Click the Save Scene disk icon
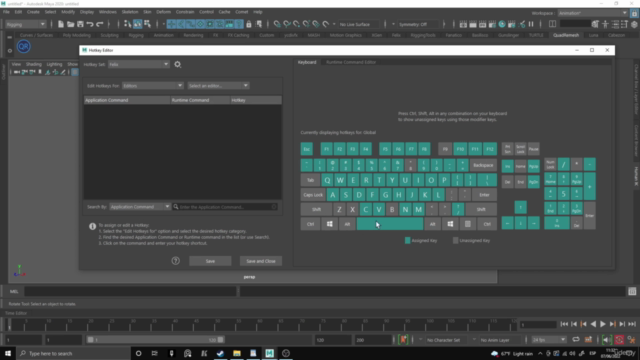Image resolution: width=640 pixels, height=360 pixels. point(80,24)
